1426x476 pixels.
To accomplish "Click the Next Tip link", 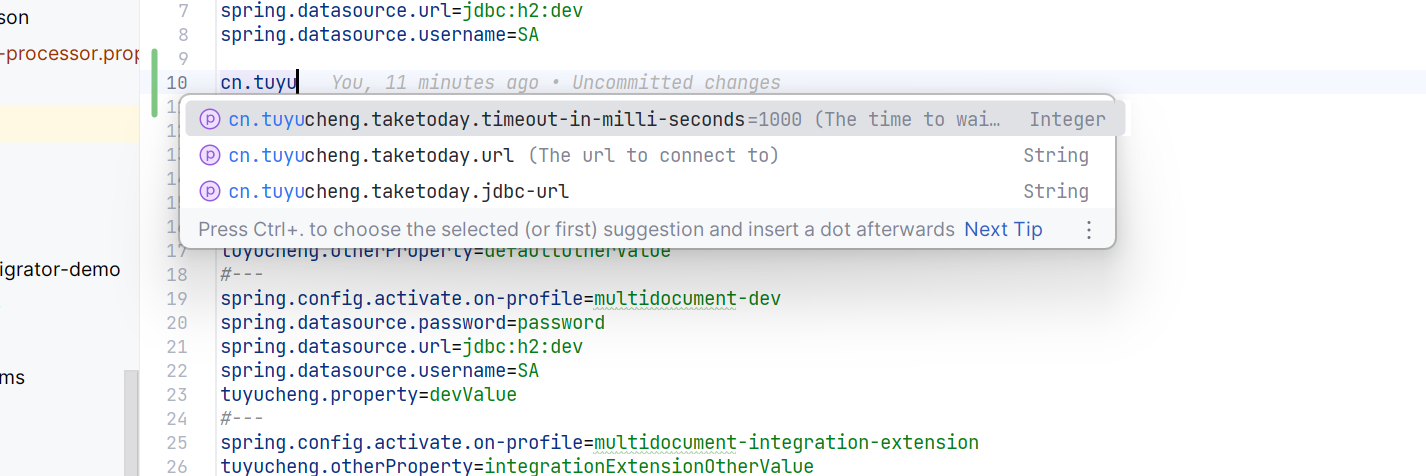I will point(1003,229).
